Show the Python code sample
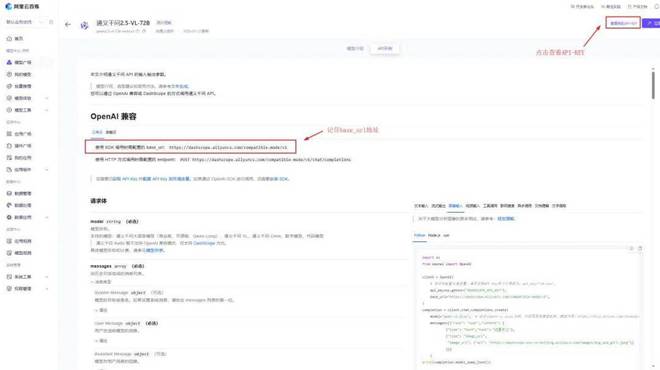660x370 pixels. [x=420, y=235]
